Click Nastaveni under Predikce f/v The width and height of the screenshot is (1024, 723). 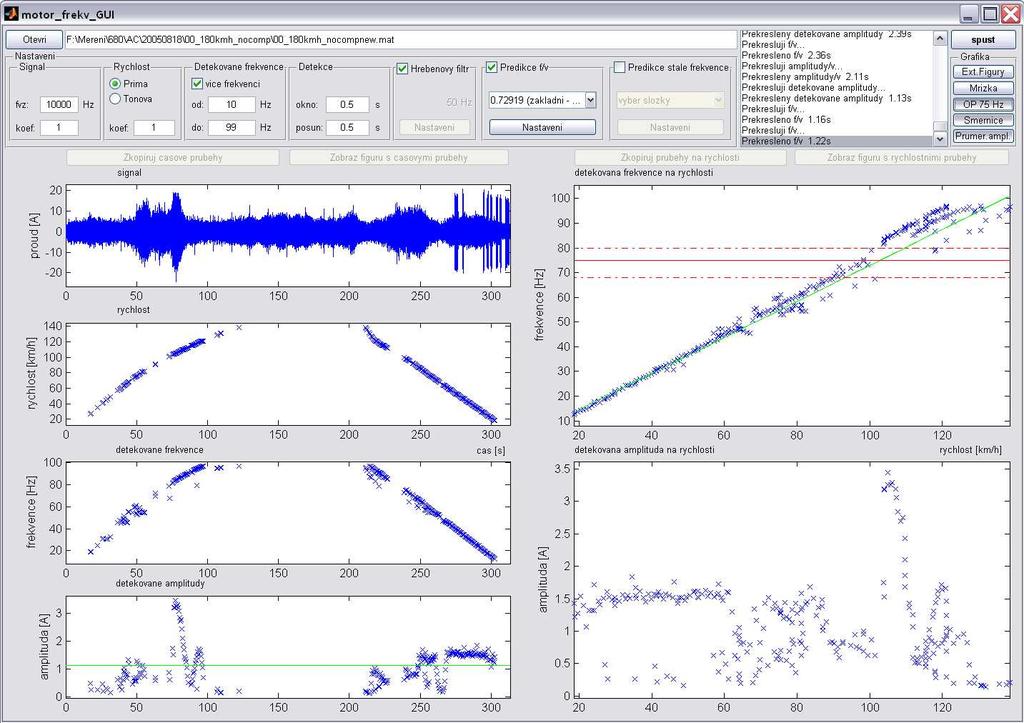click(x=542, y=127)
